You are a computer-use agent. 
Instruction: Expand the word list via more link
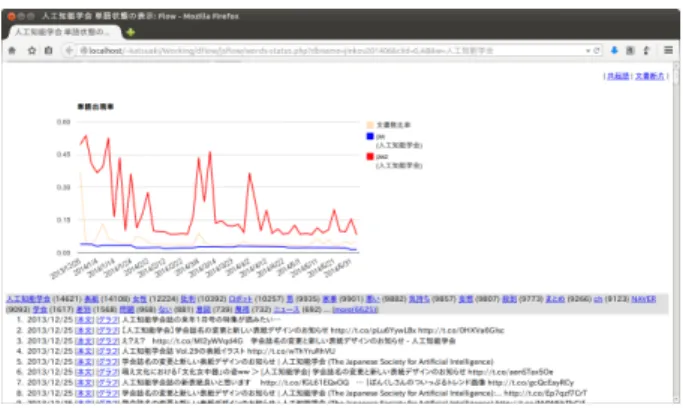coord(355,310)
